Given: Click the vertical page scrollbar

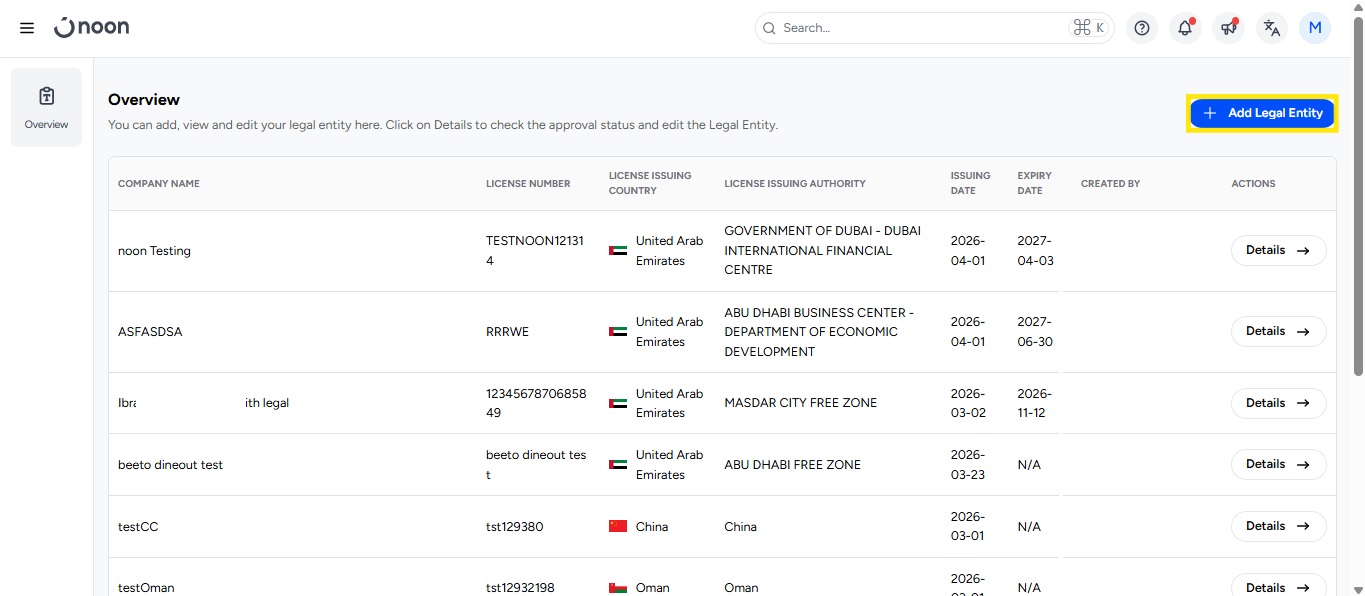Looking at the screenshot, I should [1357, 200].
